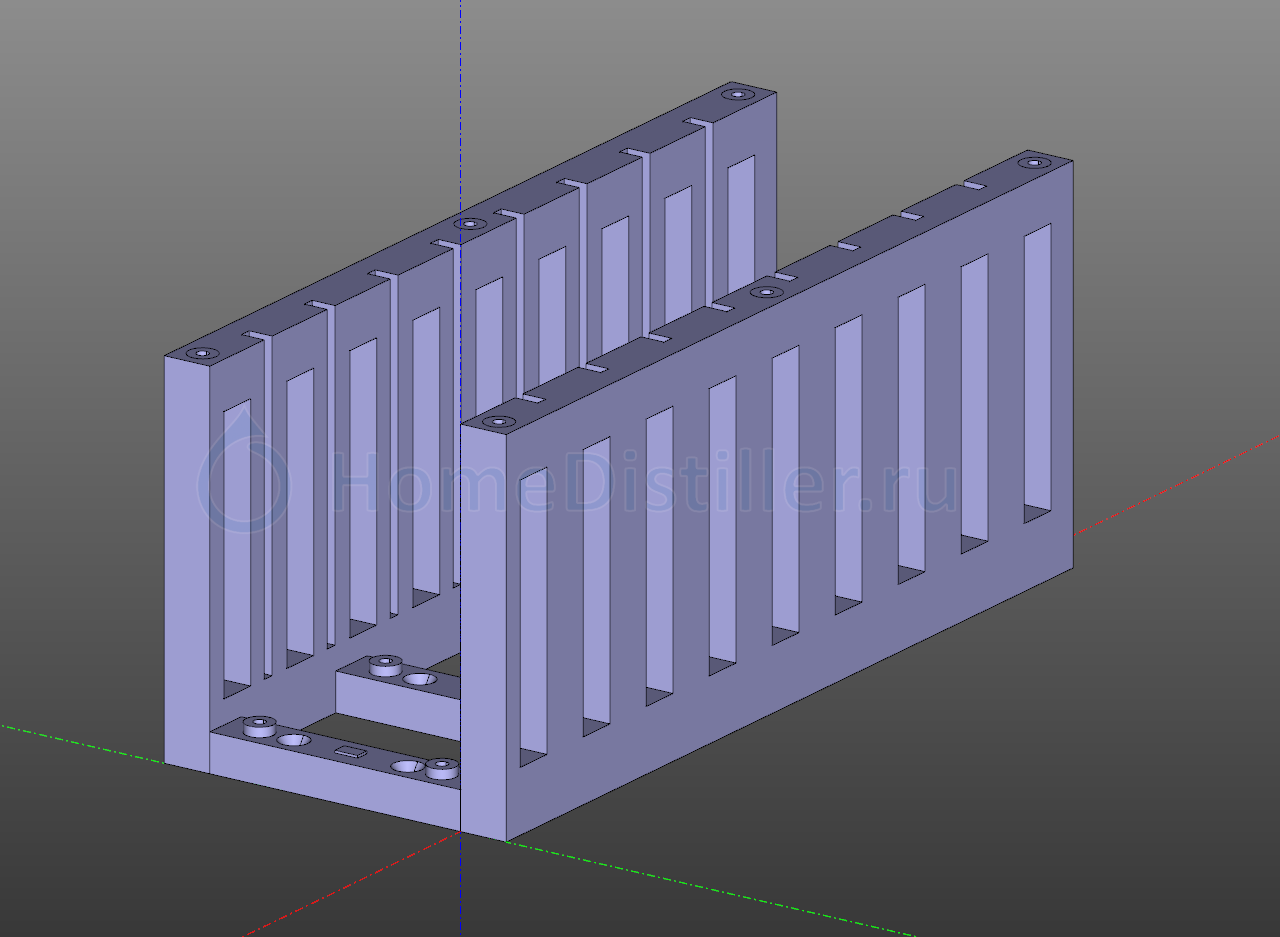Select the farthest window slot in the right wall
Image resolution: width=1280 pixels, height=937 pixels.
1037,372
